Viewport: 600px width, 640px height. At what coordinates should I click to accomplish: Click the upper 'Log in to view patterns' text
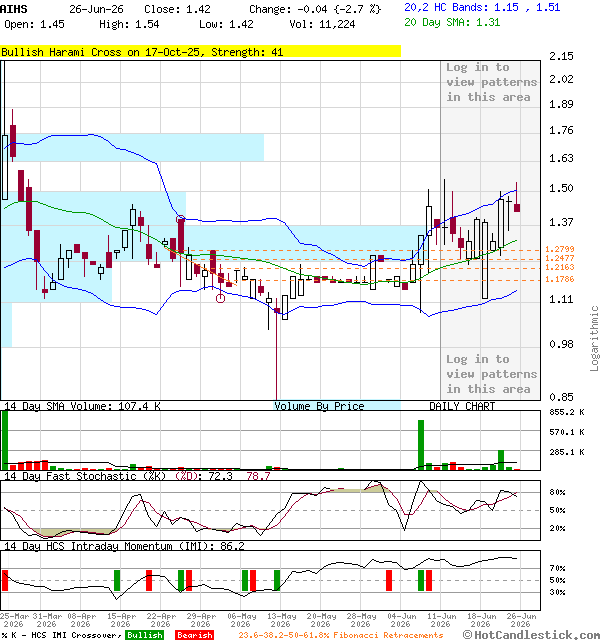[491, 82]
